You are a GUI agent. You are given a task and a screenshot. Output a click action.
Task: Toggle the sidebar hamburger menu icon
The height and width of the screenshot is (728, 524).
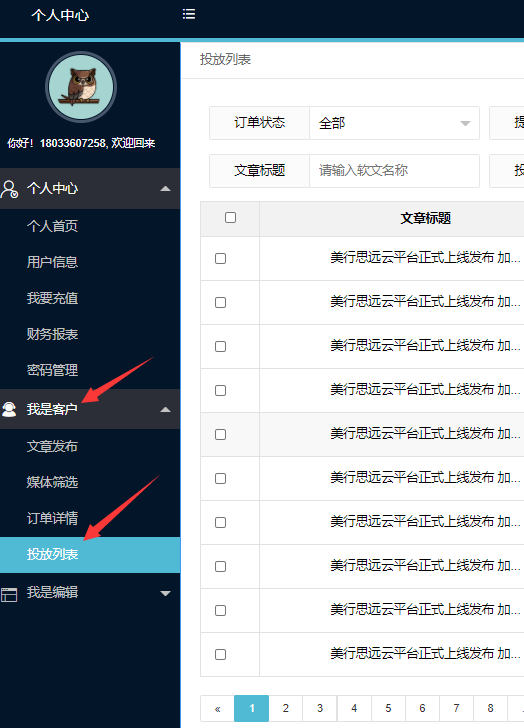[188, 14]
